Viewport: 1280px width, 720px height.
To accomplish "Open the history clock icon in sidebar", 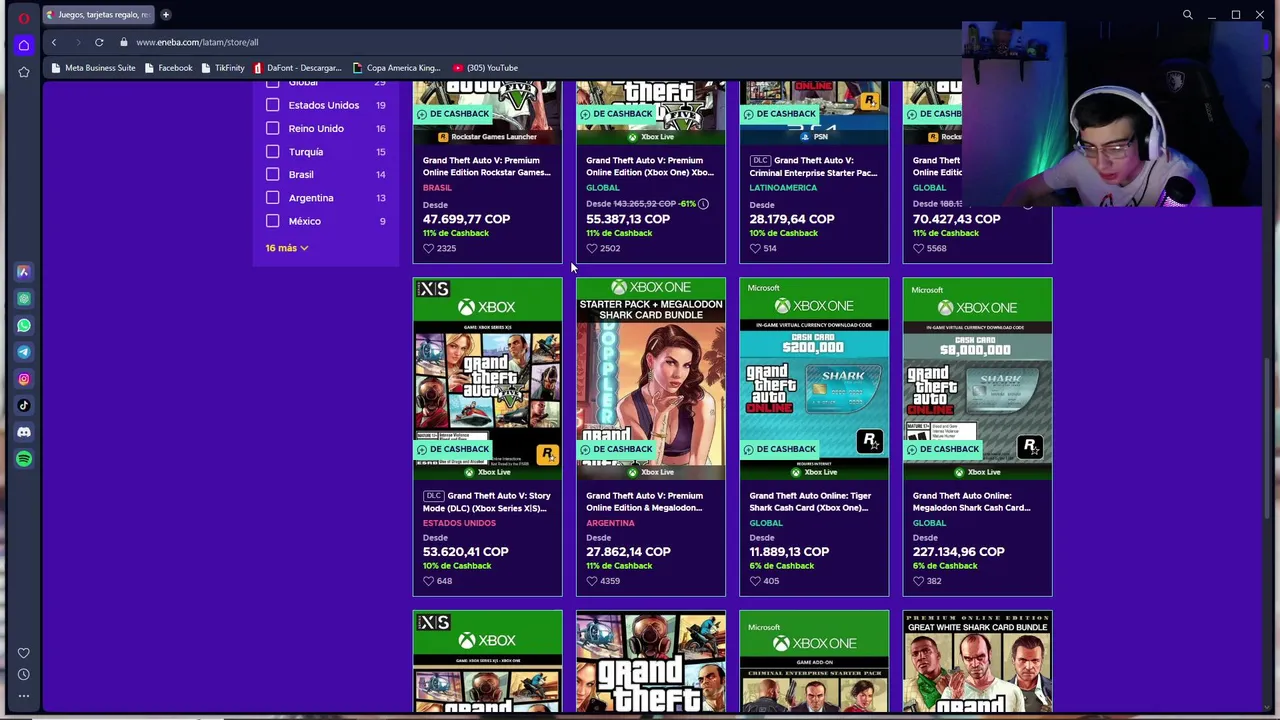I will [24, 674].
